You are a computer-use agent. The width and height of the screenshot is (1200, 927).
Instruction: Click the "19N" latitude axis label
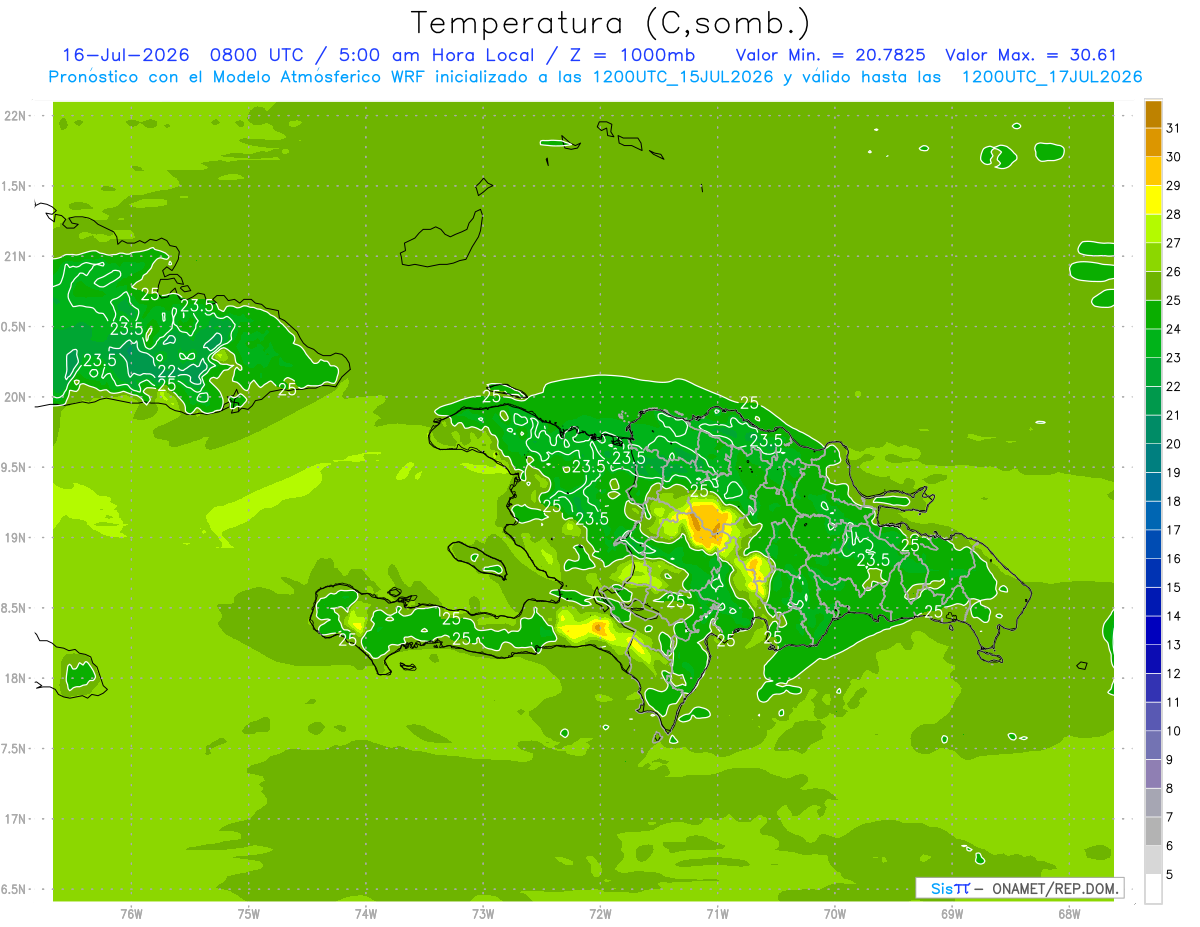tap(16, 538)
